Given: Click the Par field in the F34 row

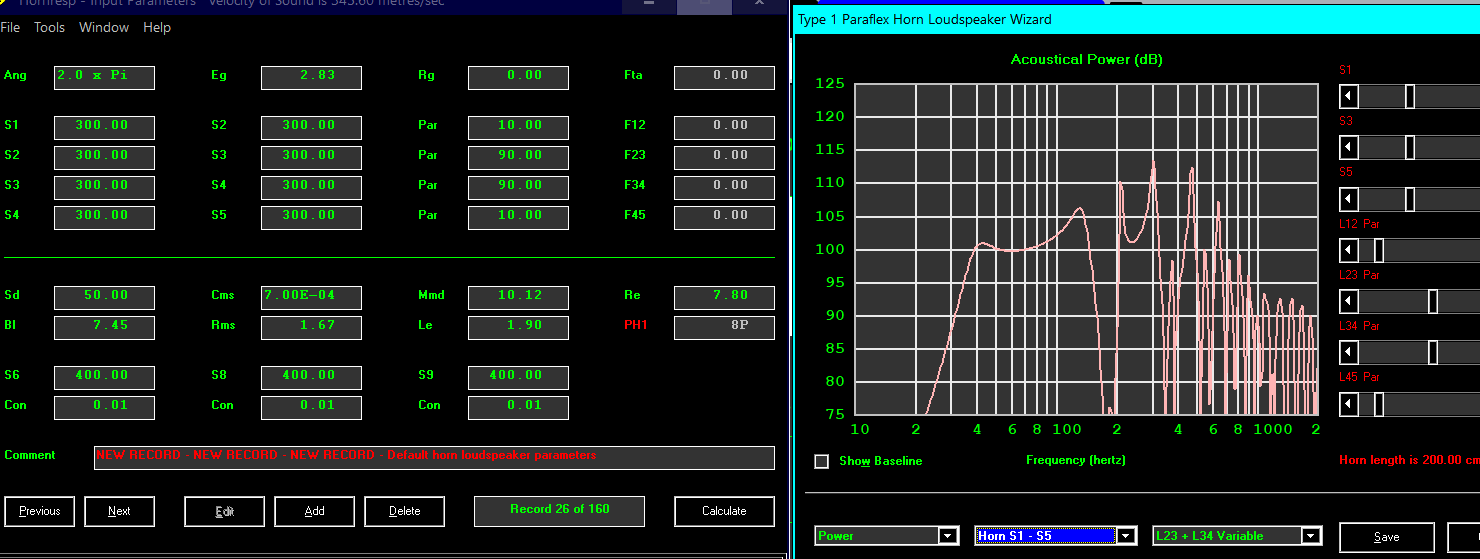Looking at the screenshot, I should click(518, 187).
